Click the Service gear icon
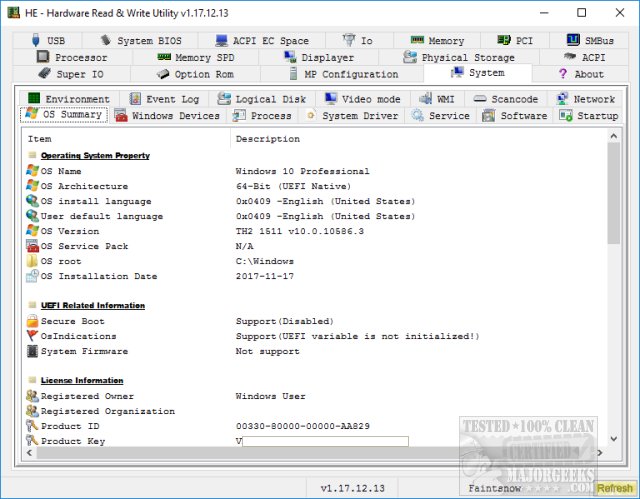 [417, 115]
